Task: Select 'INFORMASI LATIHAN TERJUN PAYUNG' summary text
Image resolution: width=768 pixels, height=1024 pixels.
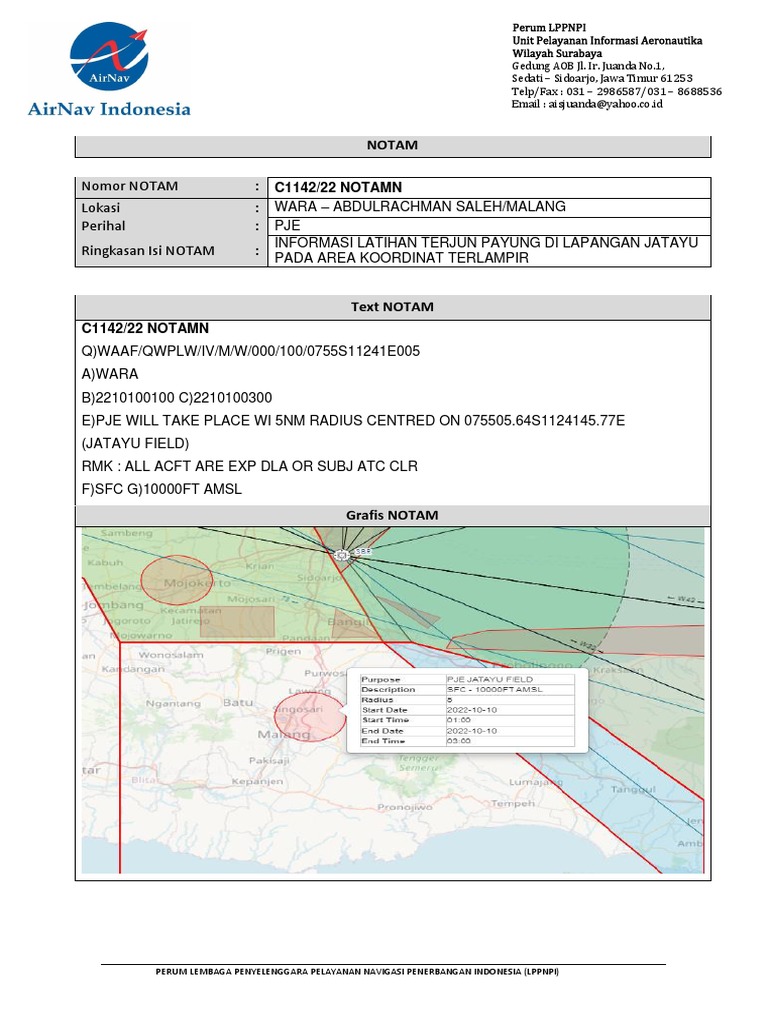Action: [x=486, y=250]
